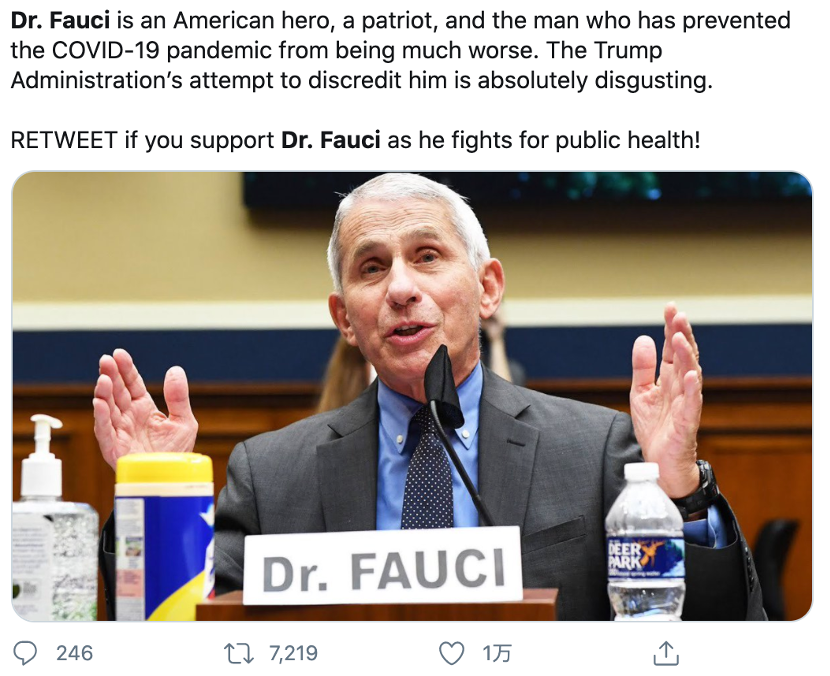Click the wristwatch in the photo
Image resolution: width=830 pixels, height=676 pixels.
[700, 489]
